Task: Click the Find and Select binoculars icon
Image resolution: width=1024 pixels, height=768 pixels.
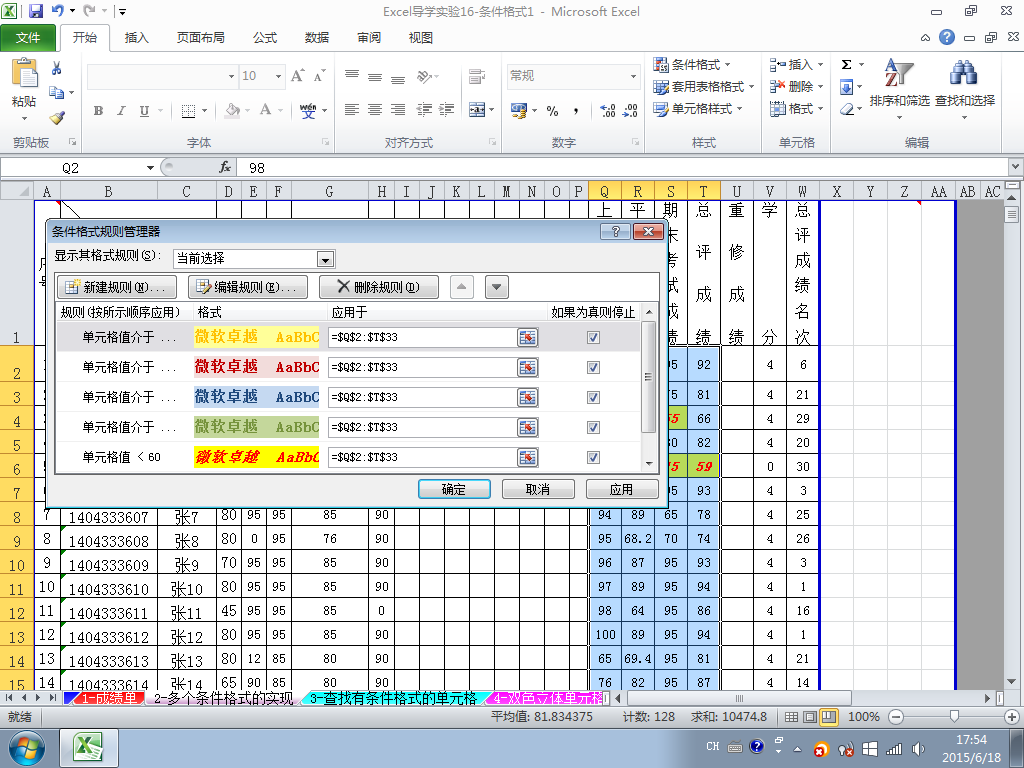Action: [964, 73]
